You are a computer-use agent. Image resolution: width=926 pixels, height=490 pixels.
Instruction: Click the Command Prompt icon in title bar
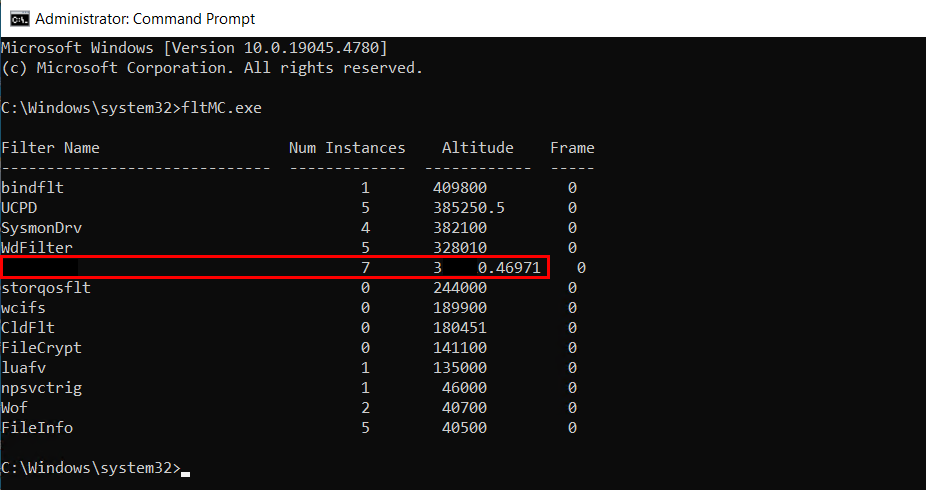point(18,18)
